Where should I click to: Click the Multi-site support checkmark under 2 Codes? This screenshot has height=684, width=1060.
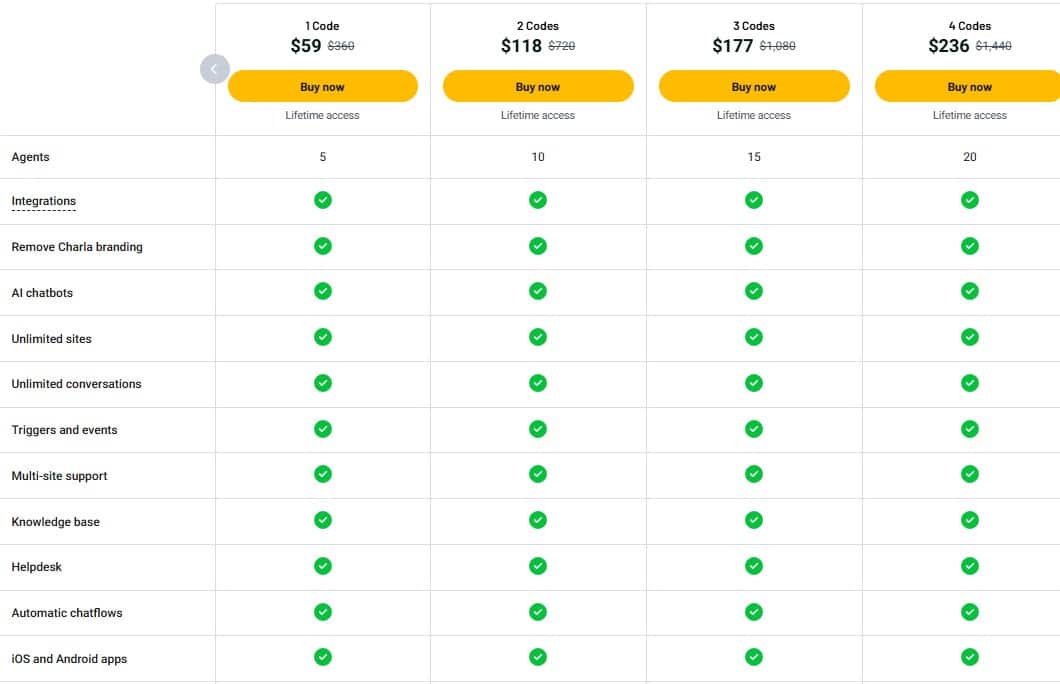(x=537, y=474)
